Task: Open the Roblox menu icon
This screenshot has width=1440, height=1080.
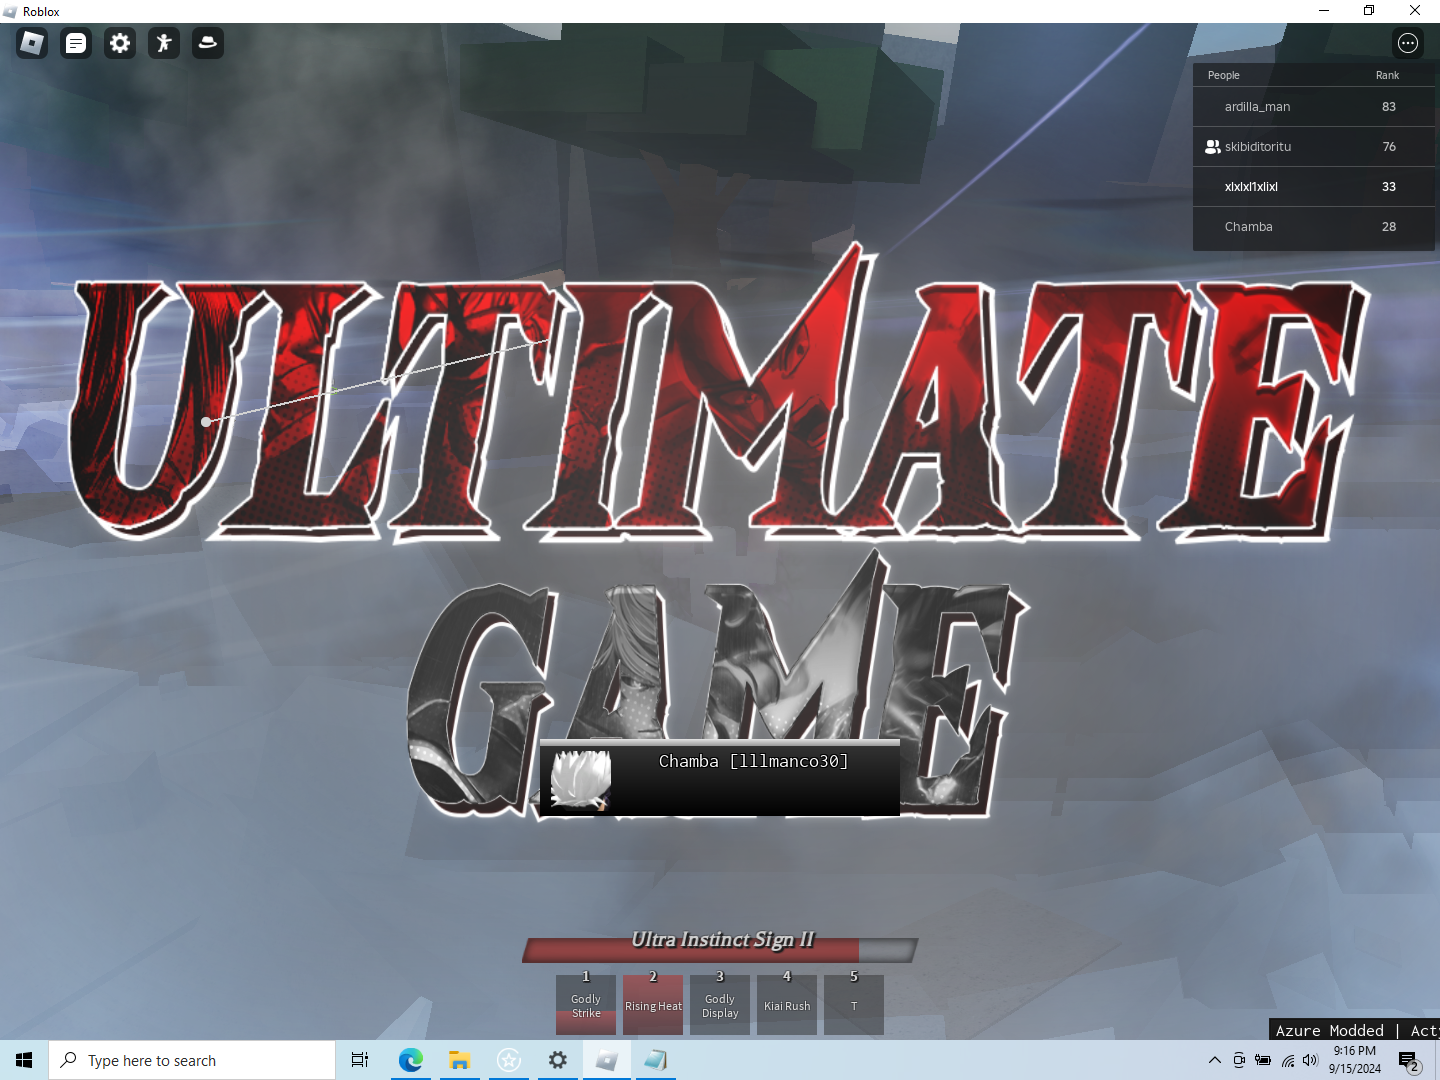Action: [x=32, y=43]
